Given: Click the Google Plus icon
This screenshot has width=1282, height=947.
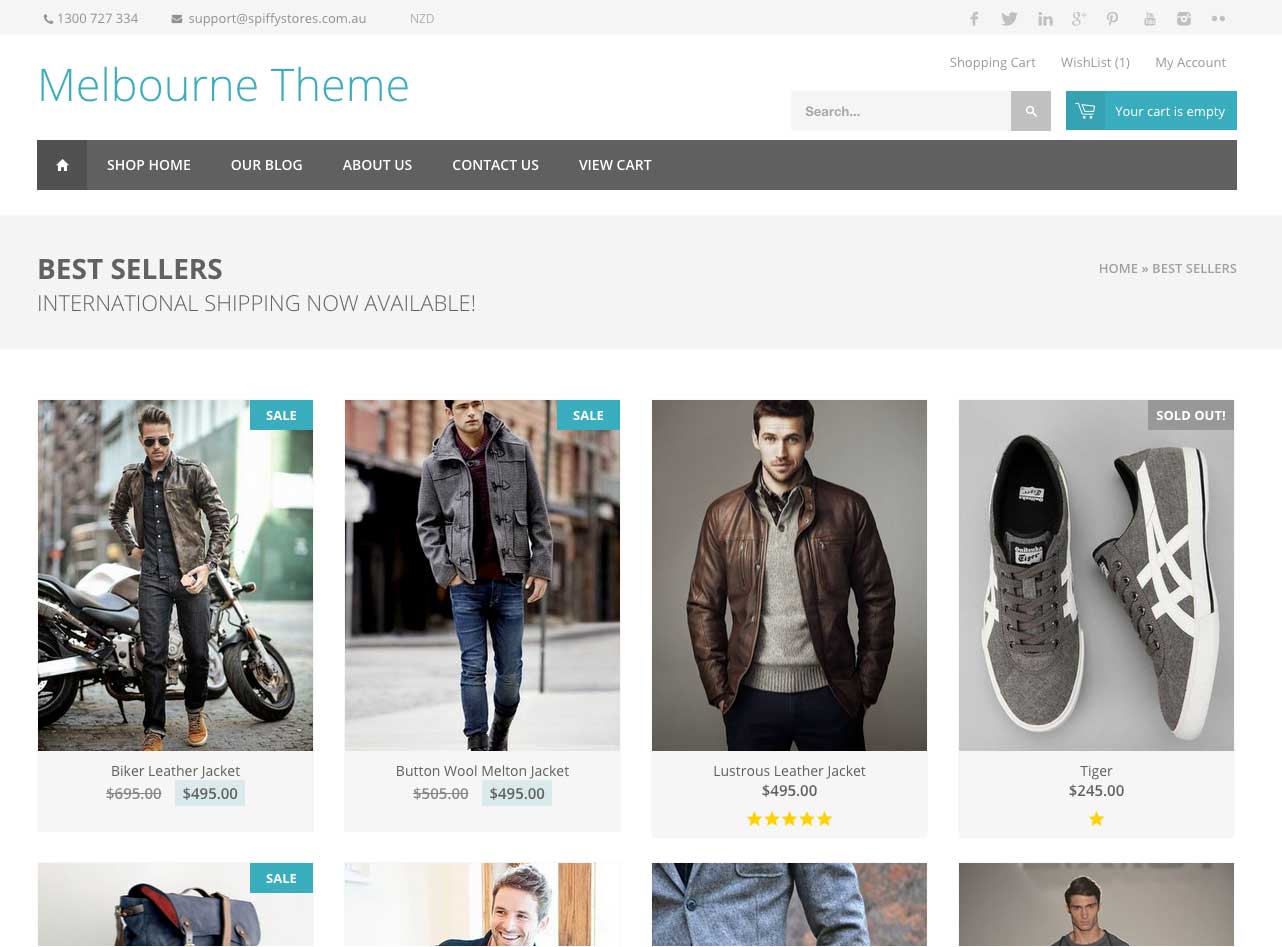Looking at the screenshot, I should coord(1079,18).
